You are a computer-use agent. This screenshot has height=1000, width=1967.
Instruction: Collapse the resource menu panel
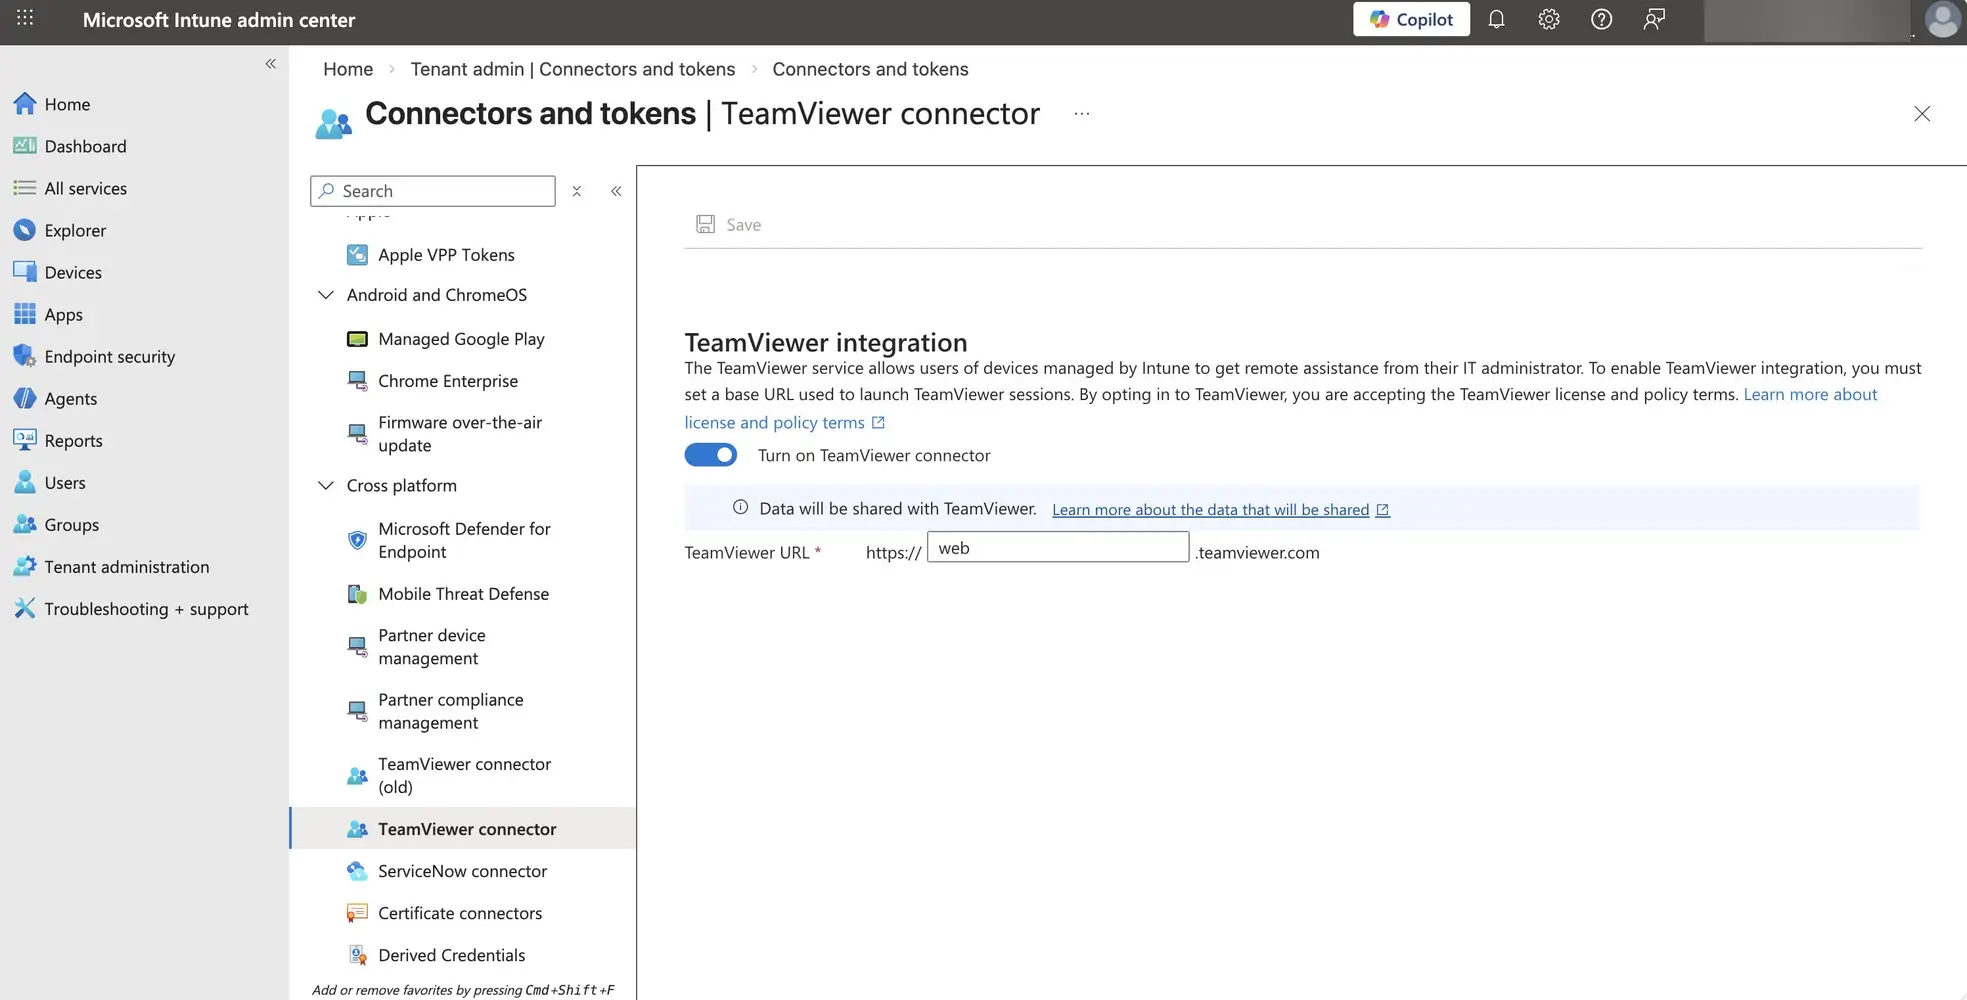coord(616,191)
